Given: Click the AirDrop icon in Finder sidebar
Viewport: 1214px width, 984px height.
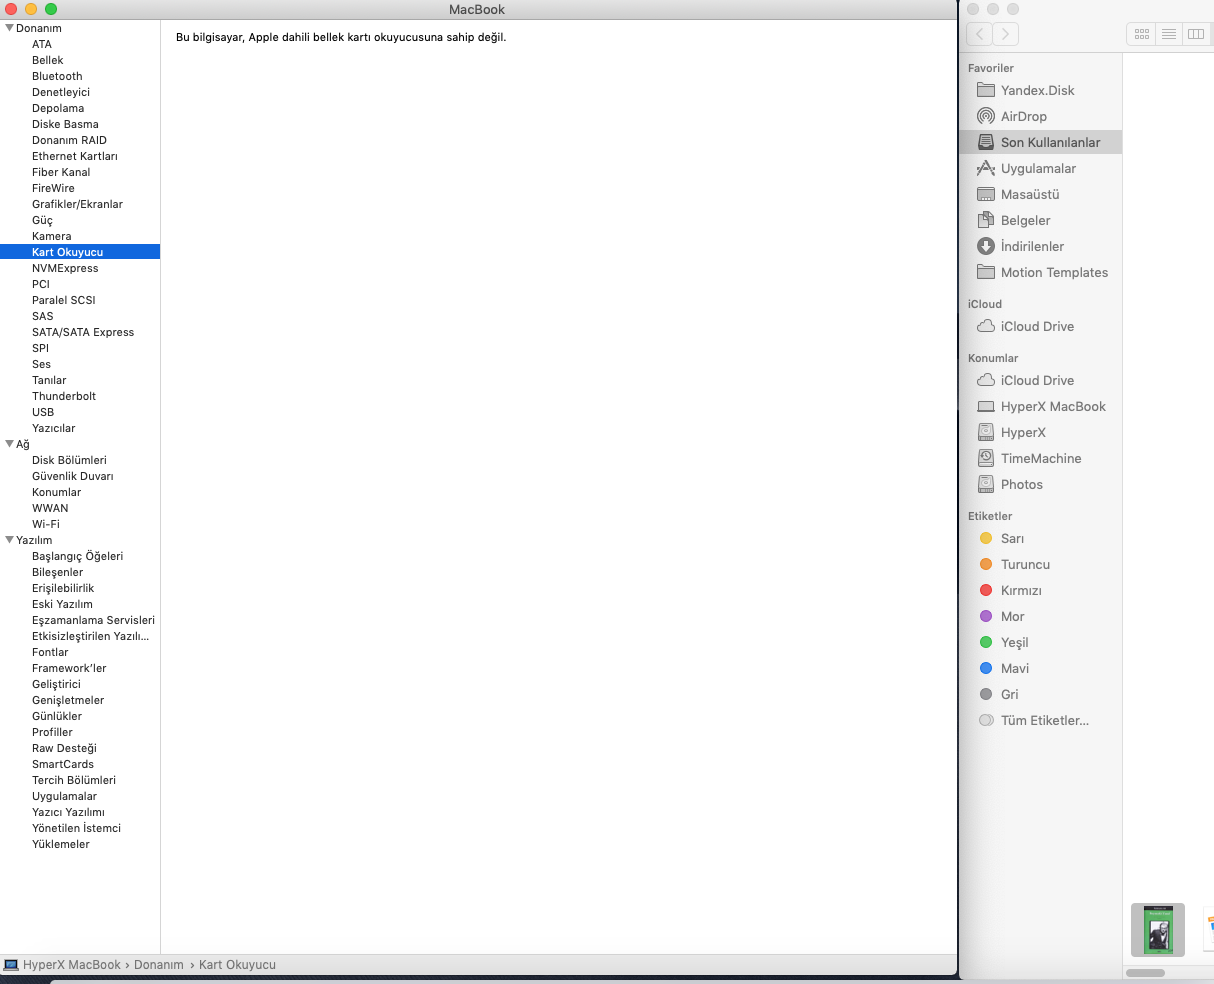Looking at the screenshot, I should point(986,116).
